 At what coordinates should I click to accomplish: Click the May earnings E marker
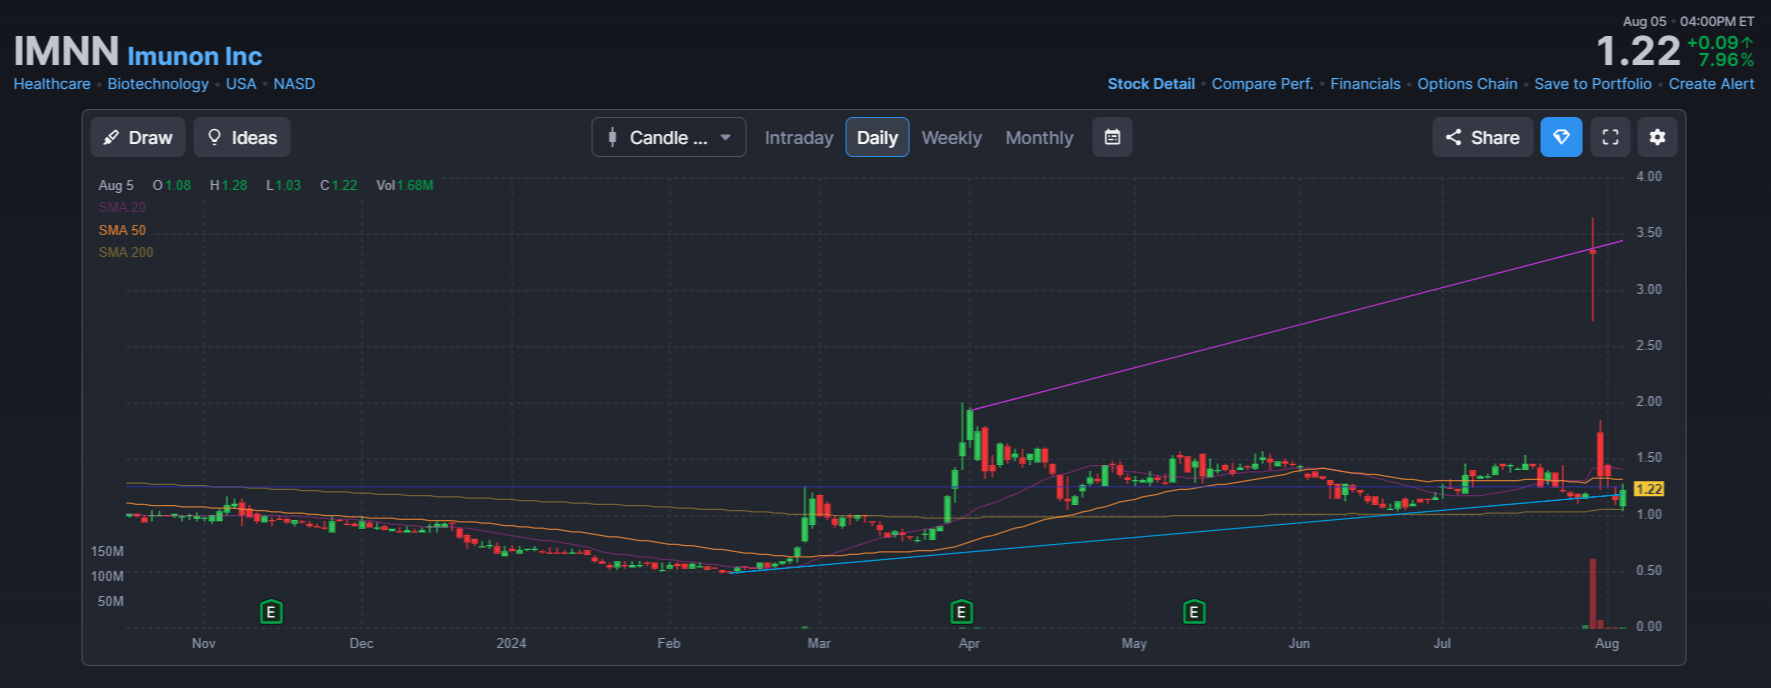tap(1193, 612)
